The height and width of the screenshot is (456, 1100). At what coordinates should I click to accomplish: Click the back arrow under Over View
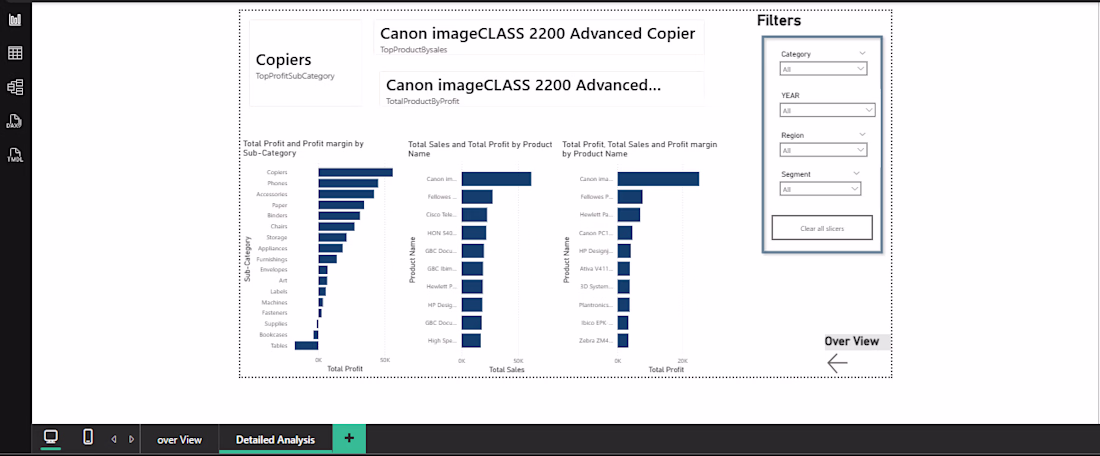(837, 363)
